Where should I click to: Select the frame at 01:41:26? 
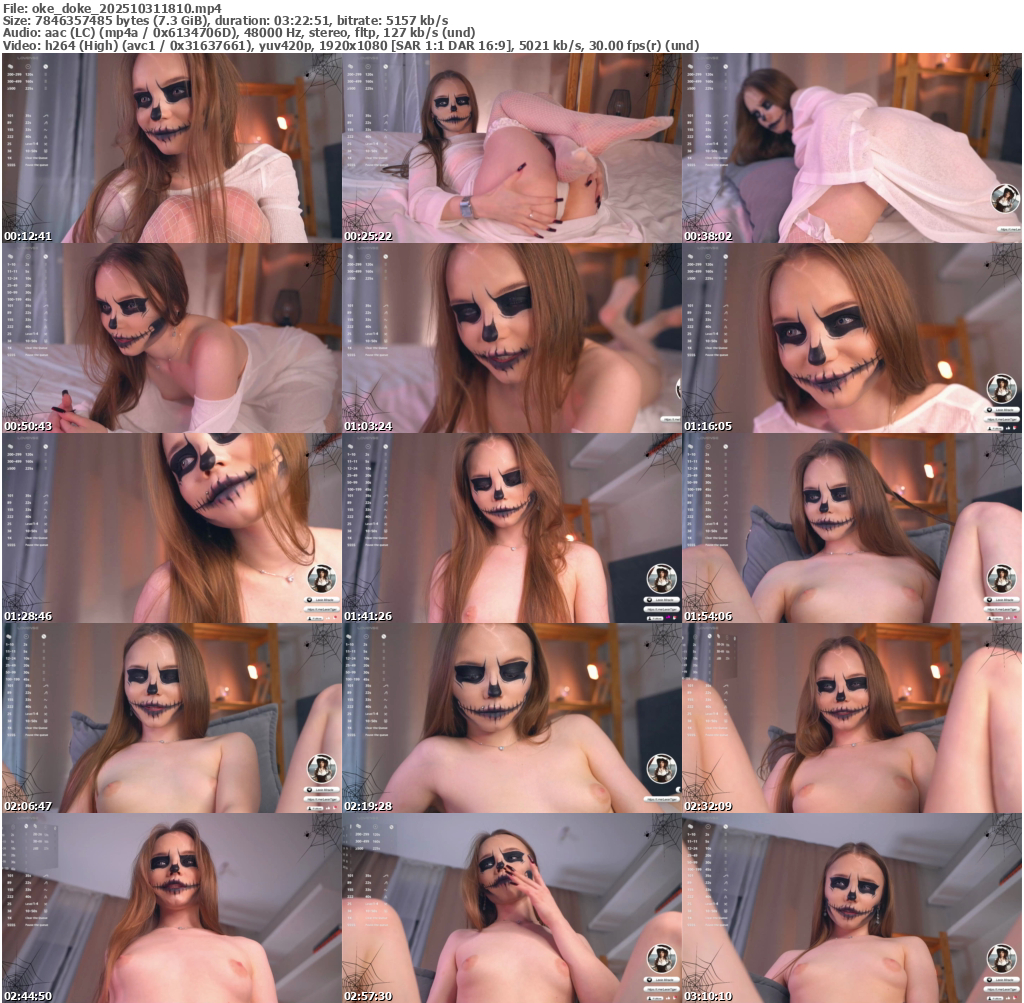(x=511, y=528)
